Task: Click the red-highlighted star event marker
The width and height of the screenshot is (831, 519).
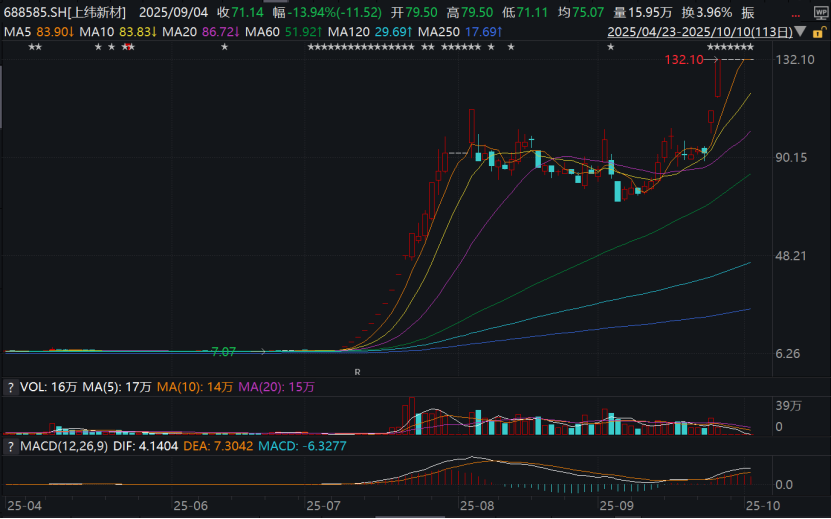Action: 128,48
